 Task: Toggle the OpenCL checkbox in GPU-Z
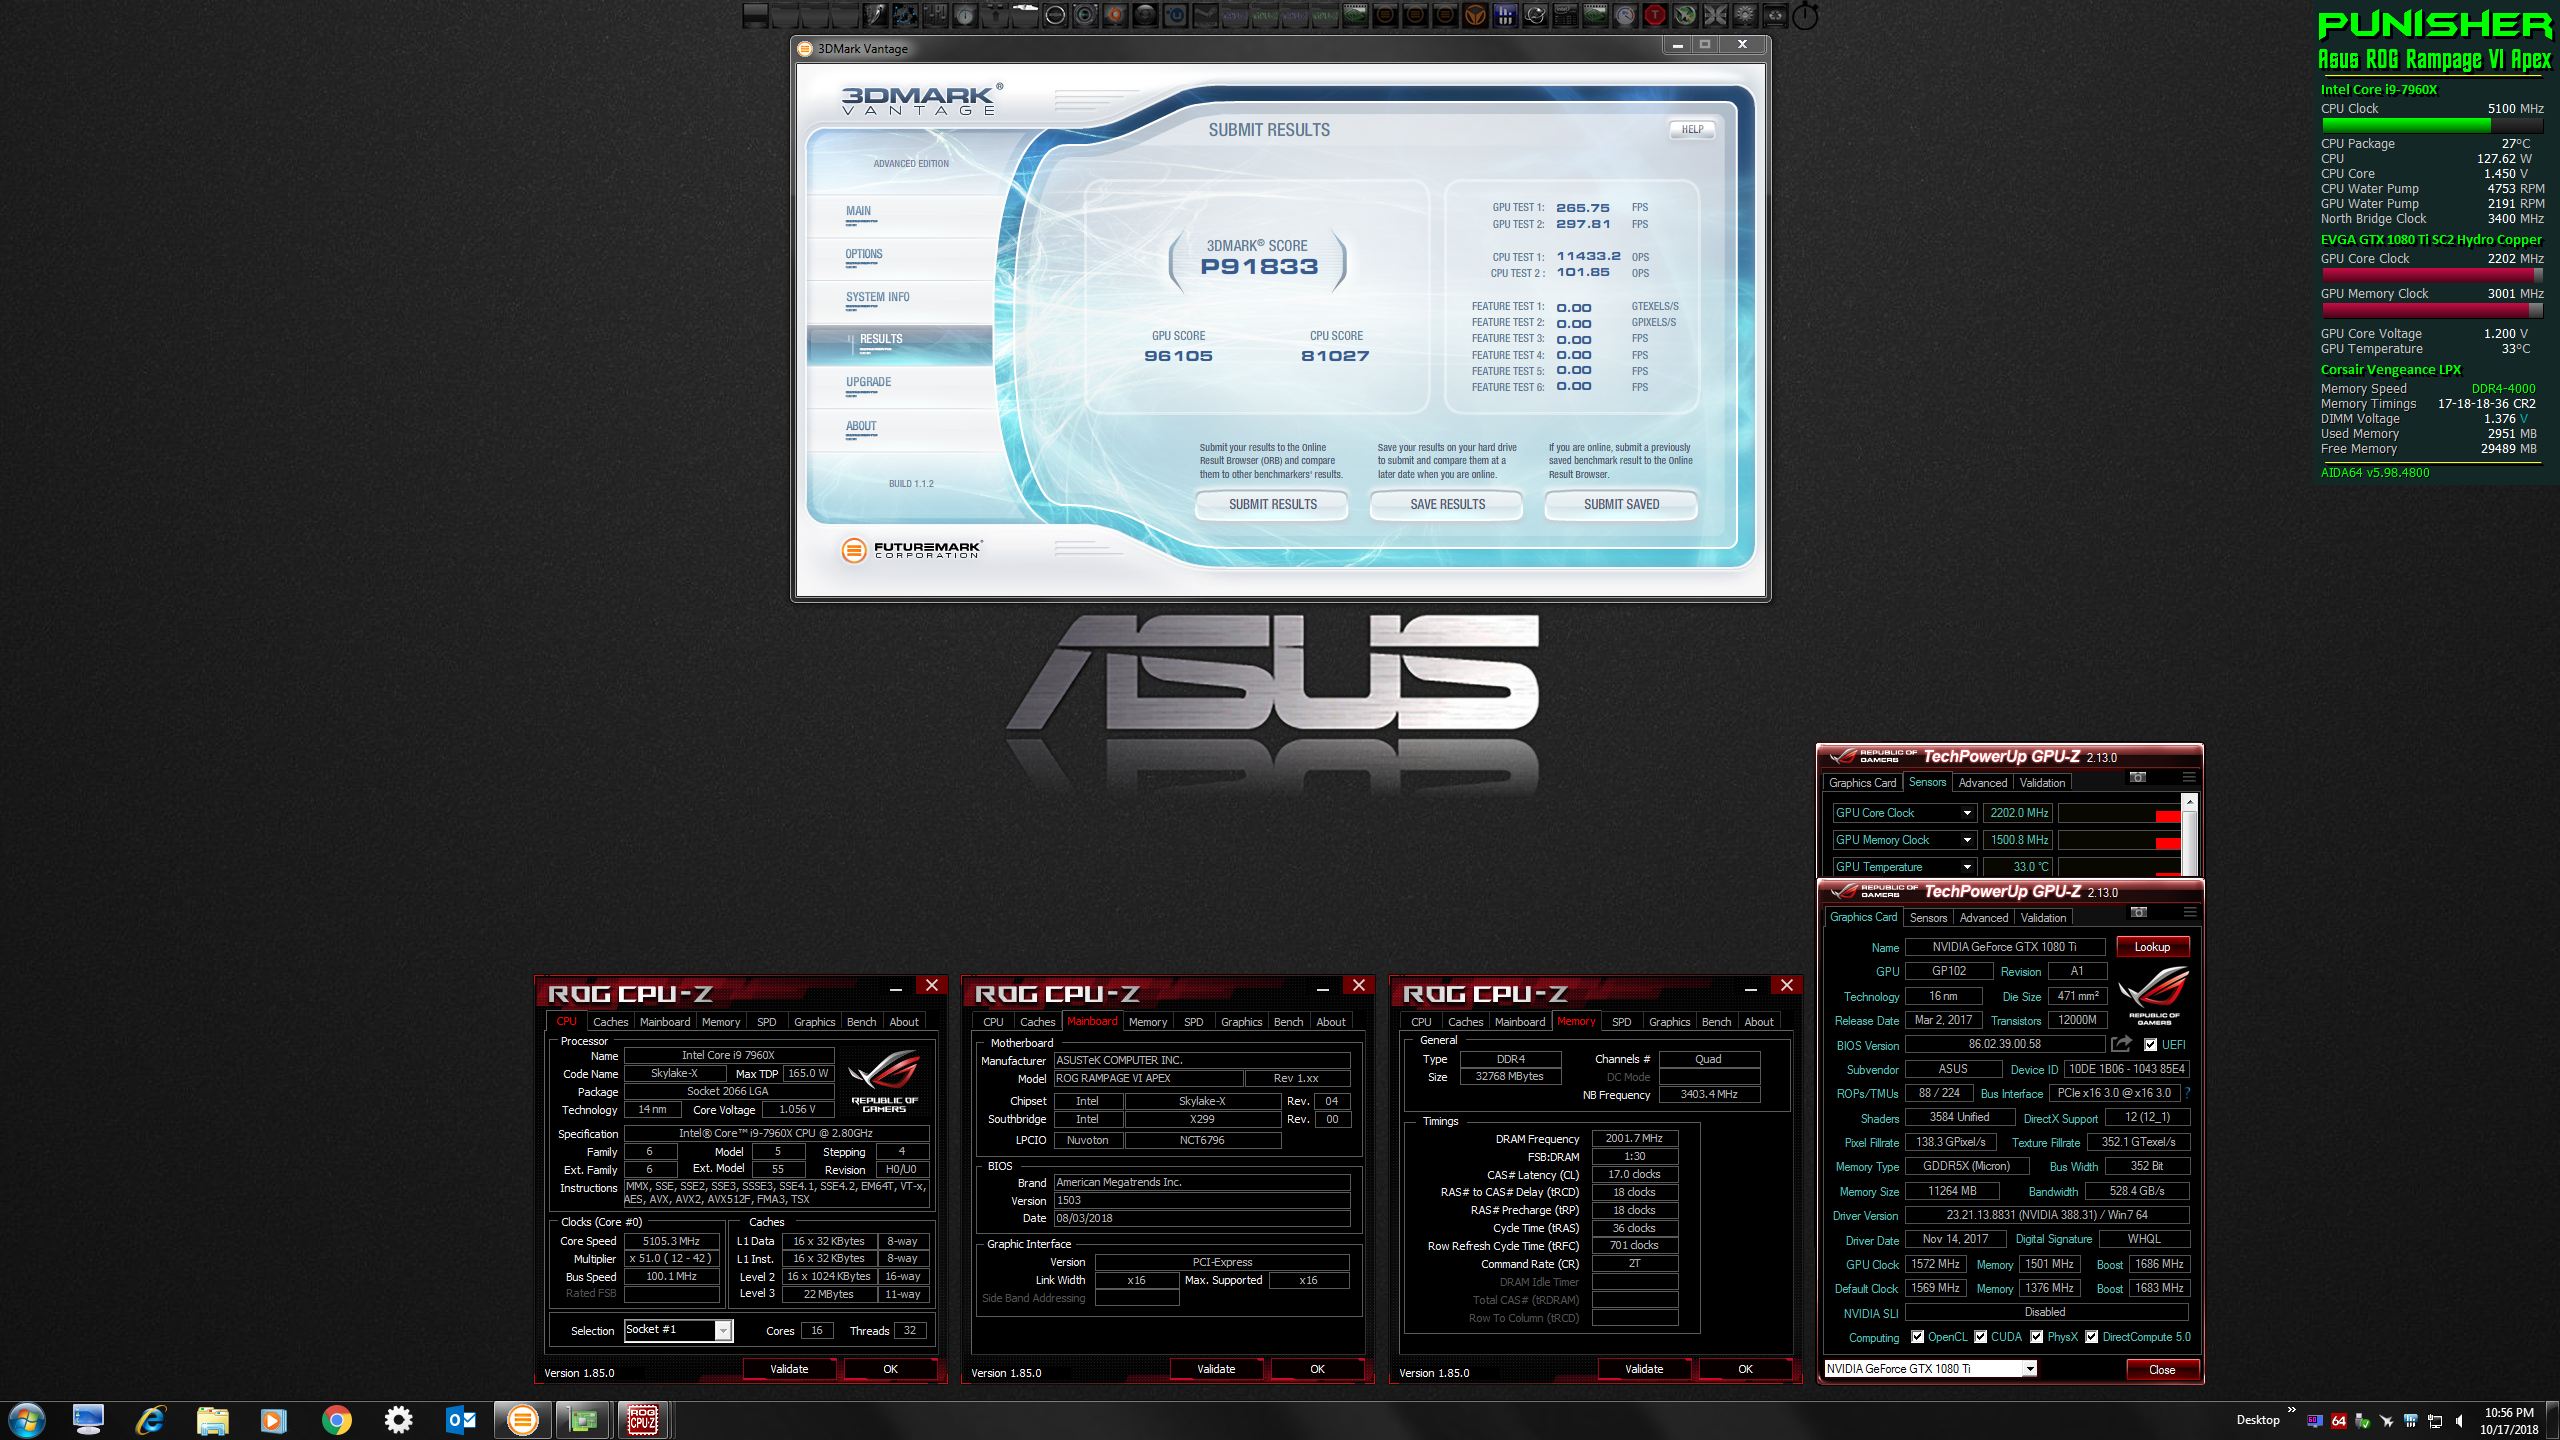pos(1917,1337)
